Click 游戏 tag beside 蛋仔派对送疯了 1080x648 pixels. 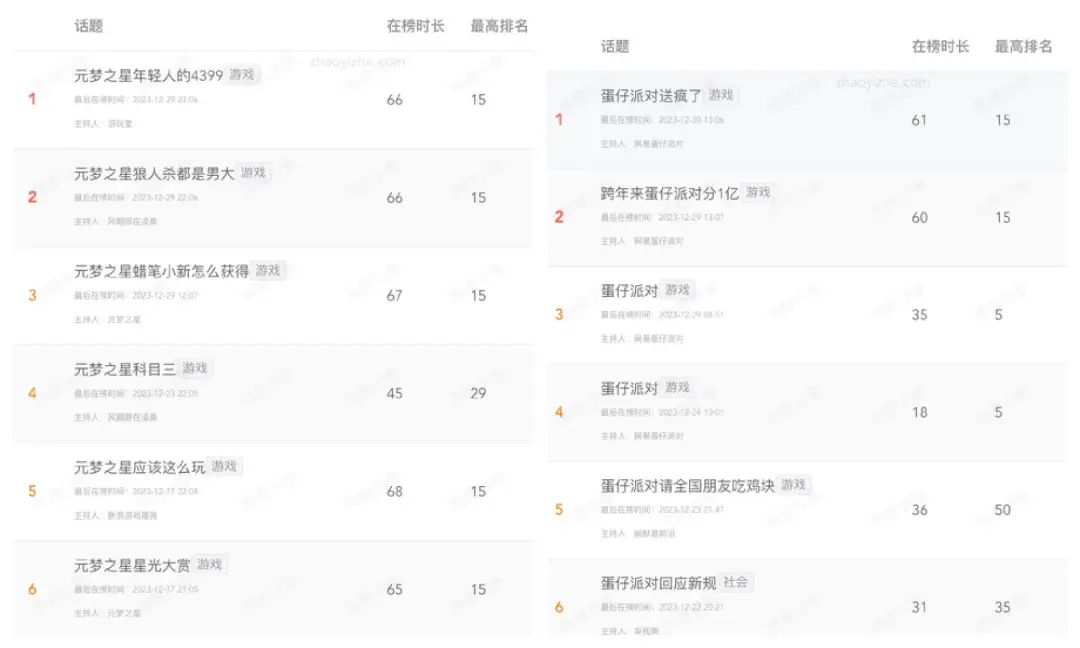[720, 95]
